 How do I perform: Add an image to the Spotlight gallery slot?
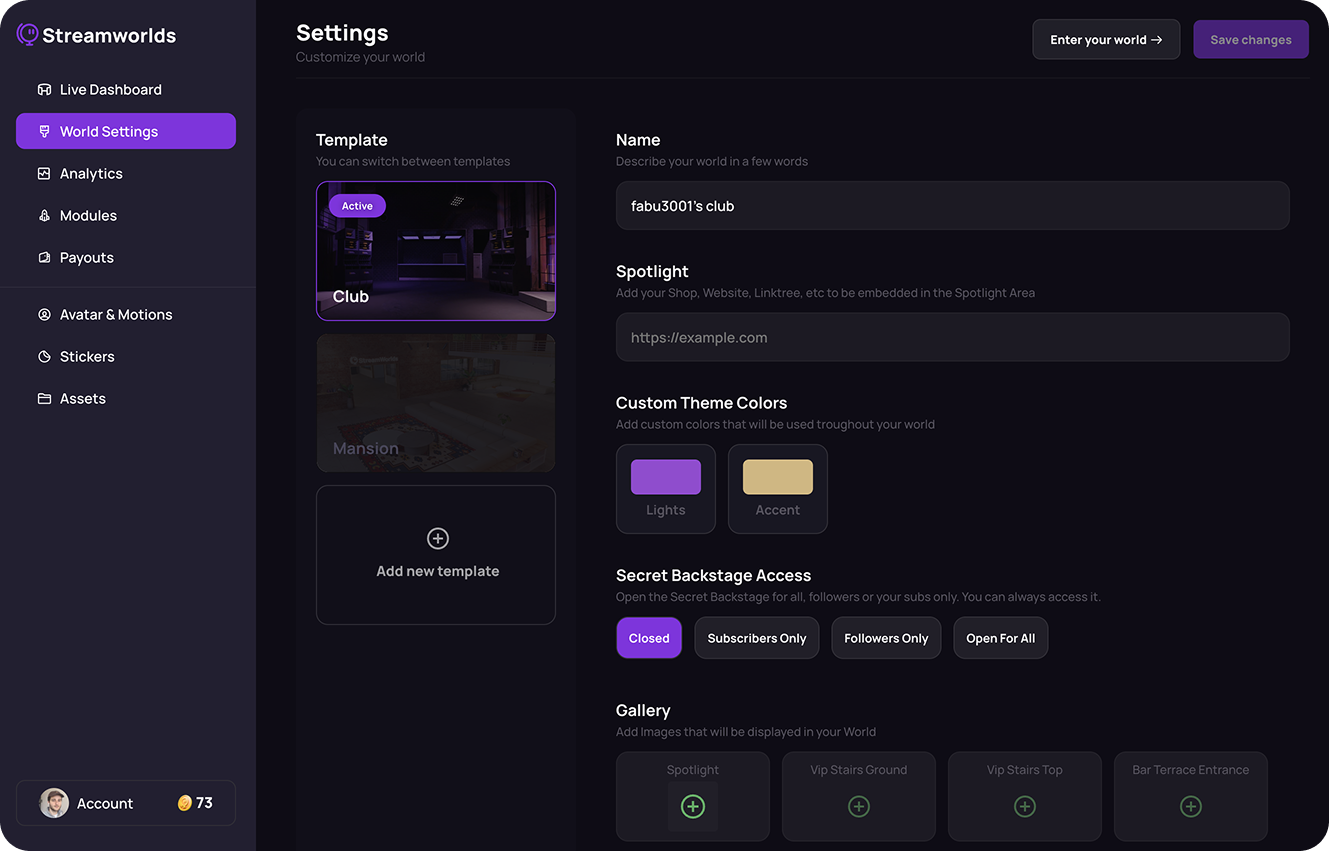[x=692, y=805]
